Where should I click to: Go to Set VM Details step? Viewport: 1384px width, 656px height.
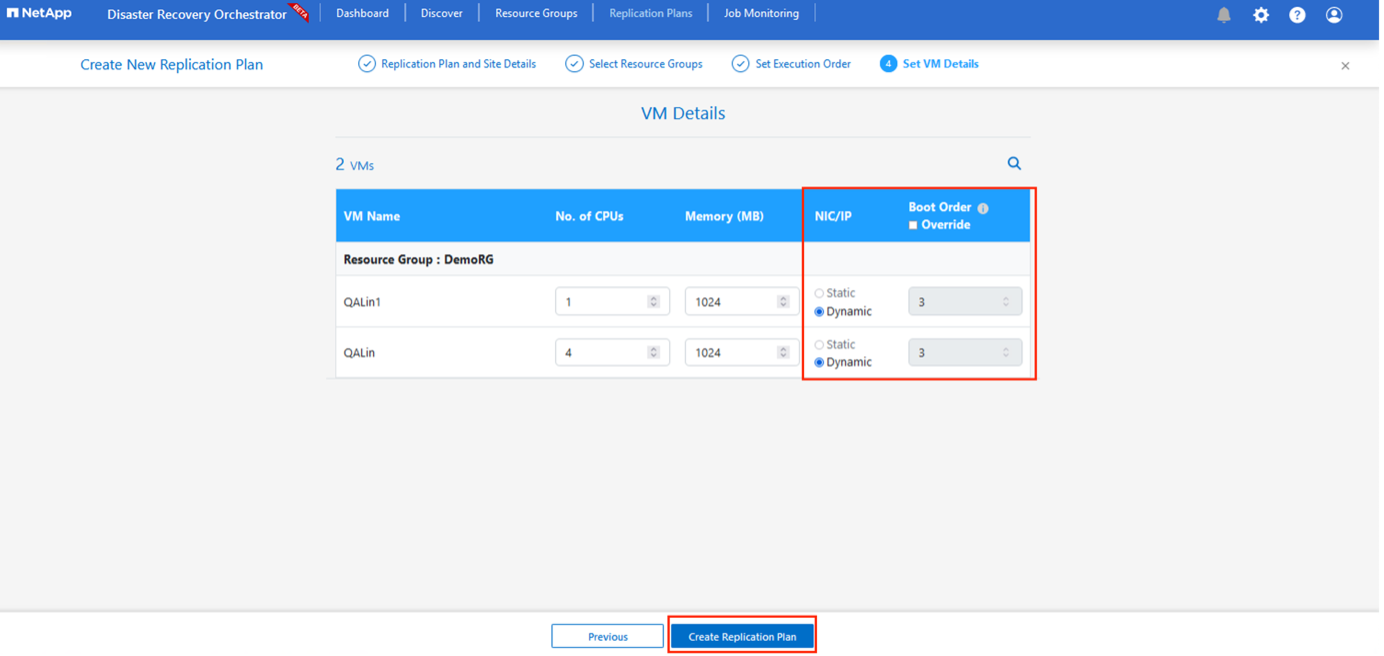940,64
